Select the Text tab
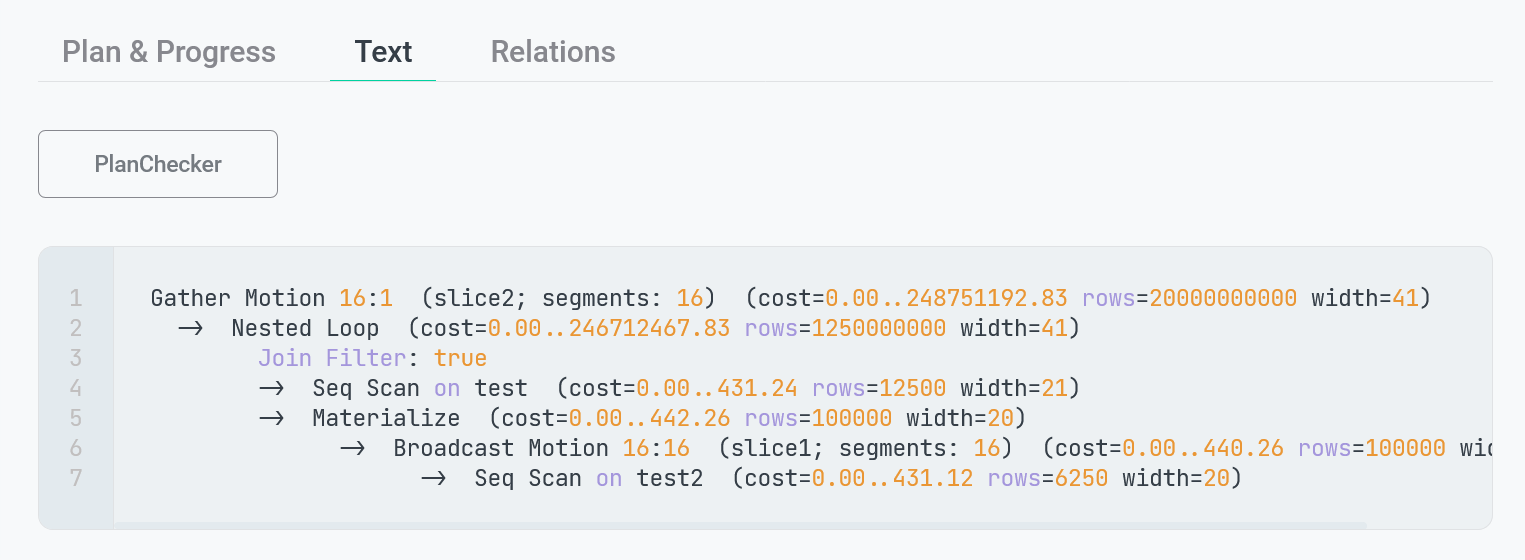Screen dimensions: 1525x560 coord(383,52)
